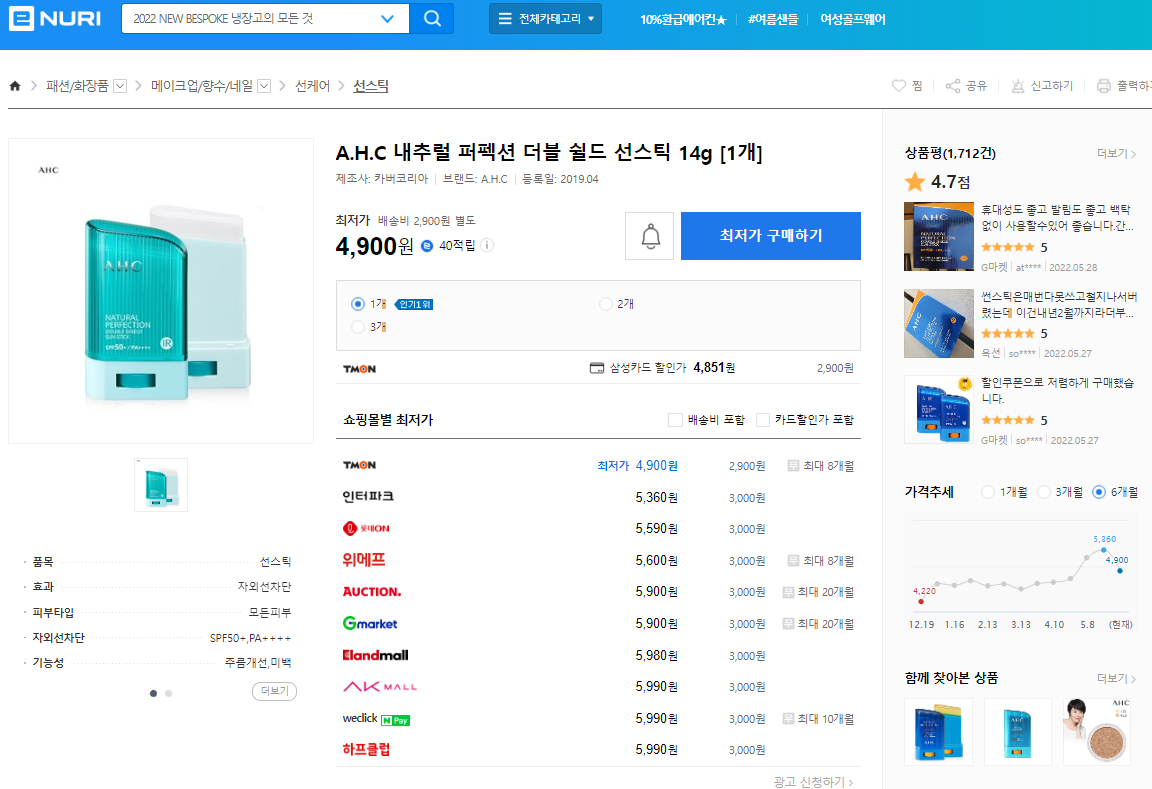
Task: Open the 전체카테고리 menu
Action: [x=545, y=18]
